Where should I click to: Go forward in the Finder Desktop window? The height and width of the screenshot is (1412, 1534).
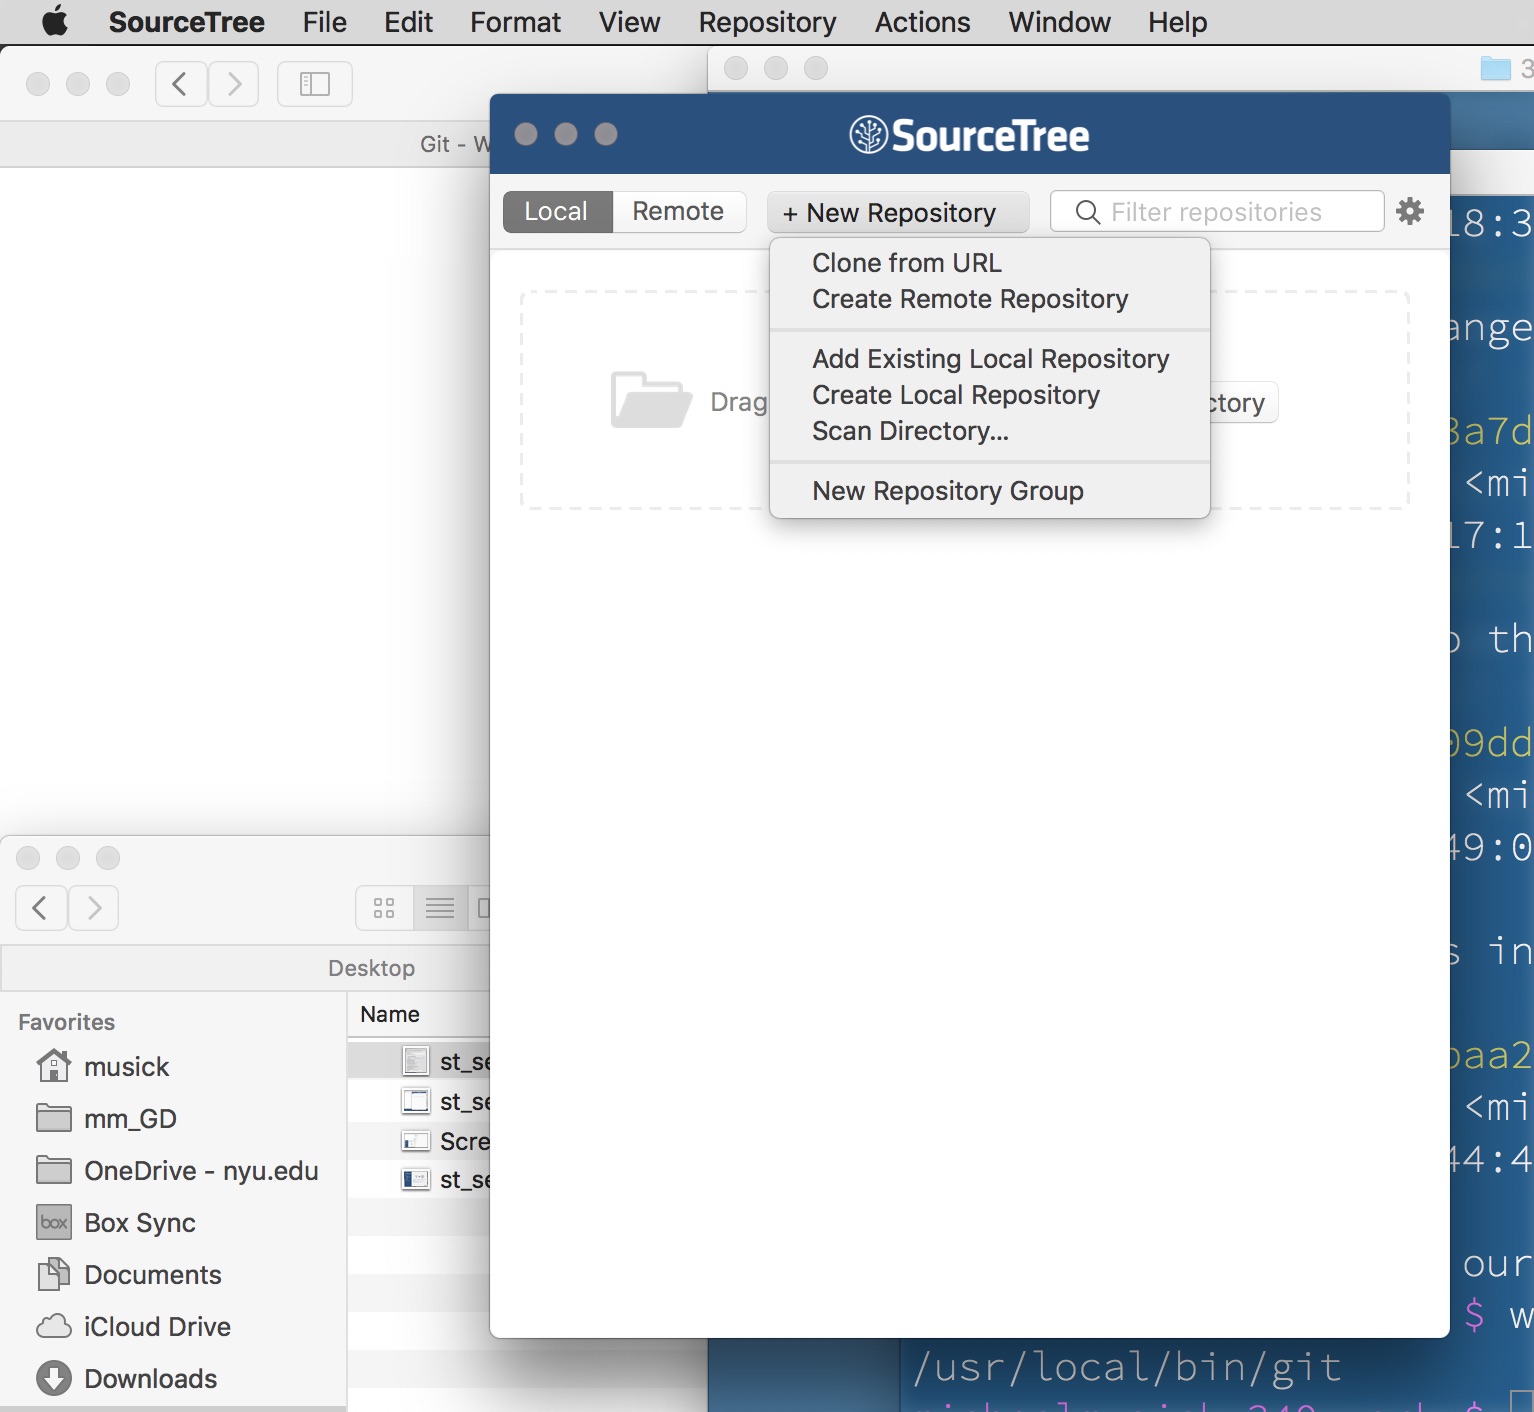(94, 908)
